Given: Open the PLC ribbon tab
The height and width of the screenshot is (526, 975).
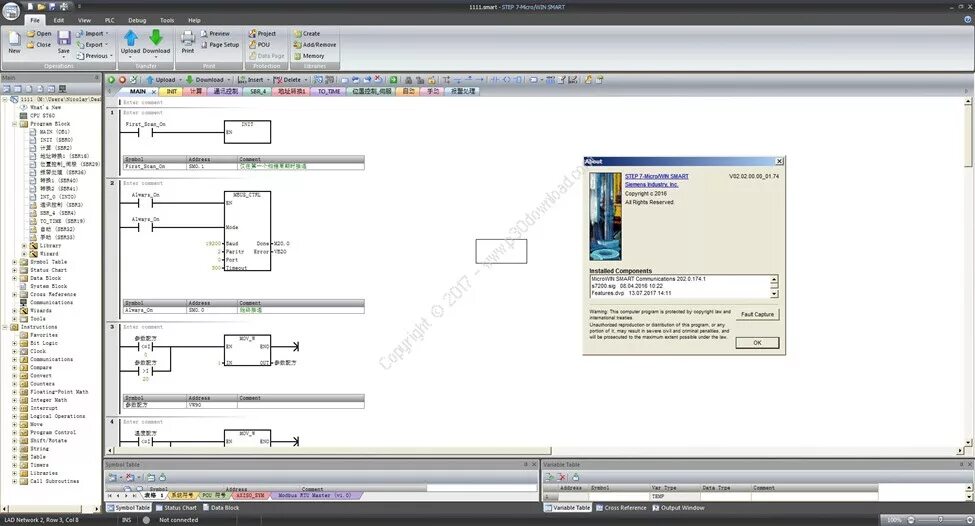Looking at the screenshot, I should 109,20.
